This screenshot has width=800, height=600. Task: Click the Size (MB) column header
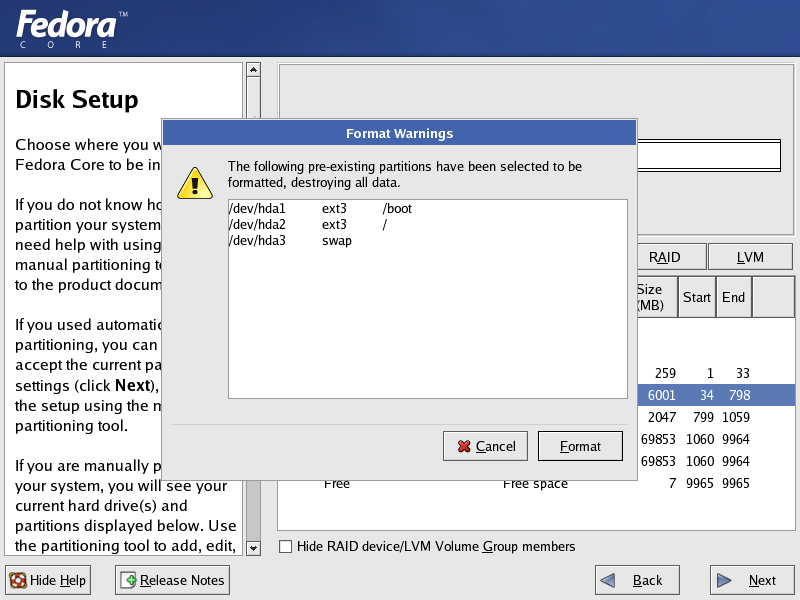point(657,297)
